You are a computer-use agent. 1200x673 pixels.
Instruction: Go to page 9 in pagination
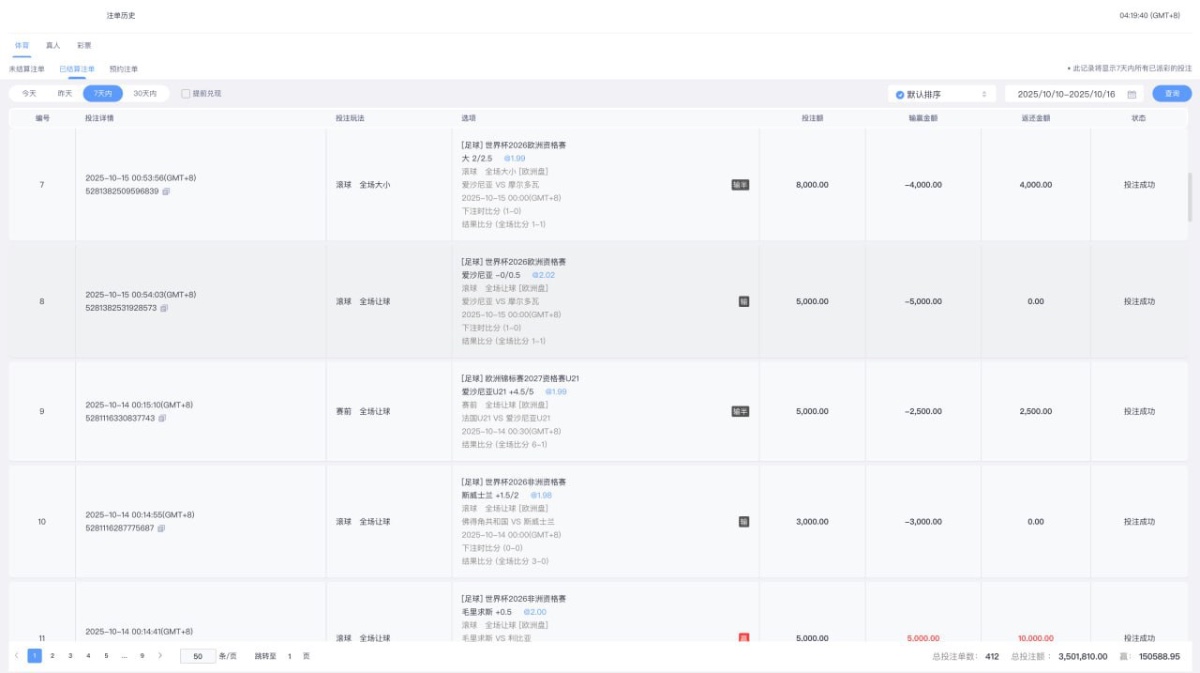coord(142,656)
